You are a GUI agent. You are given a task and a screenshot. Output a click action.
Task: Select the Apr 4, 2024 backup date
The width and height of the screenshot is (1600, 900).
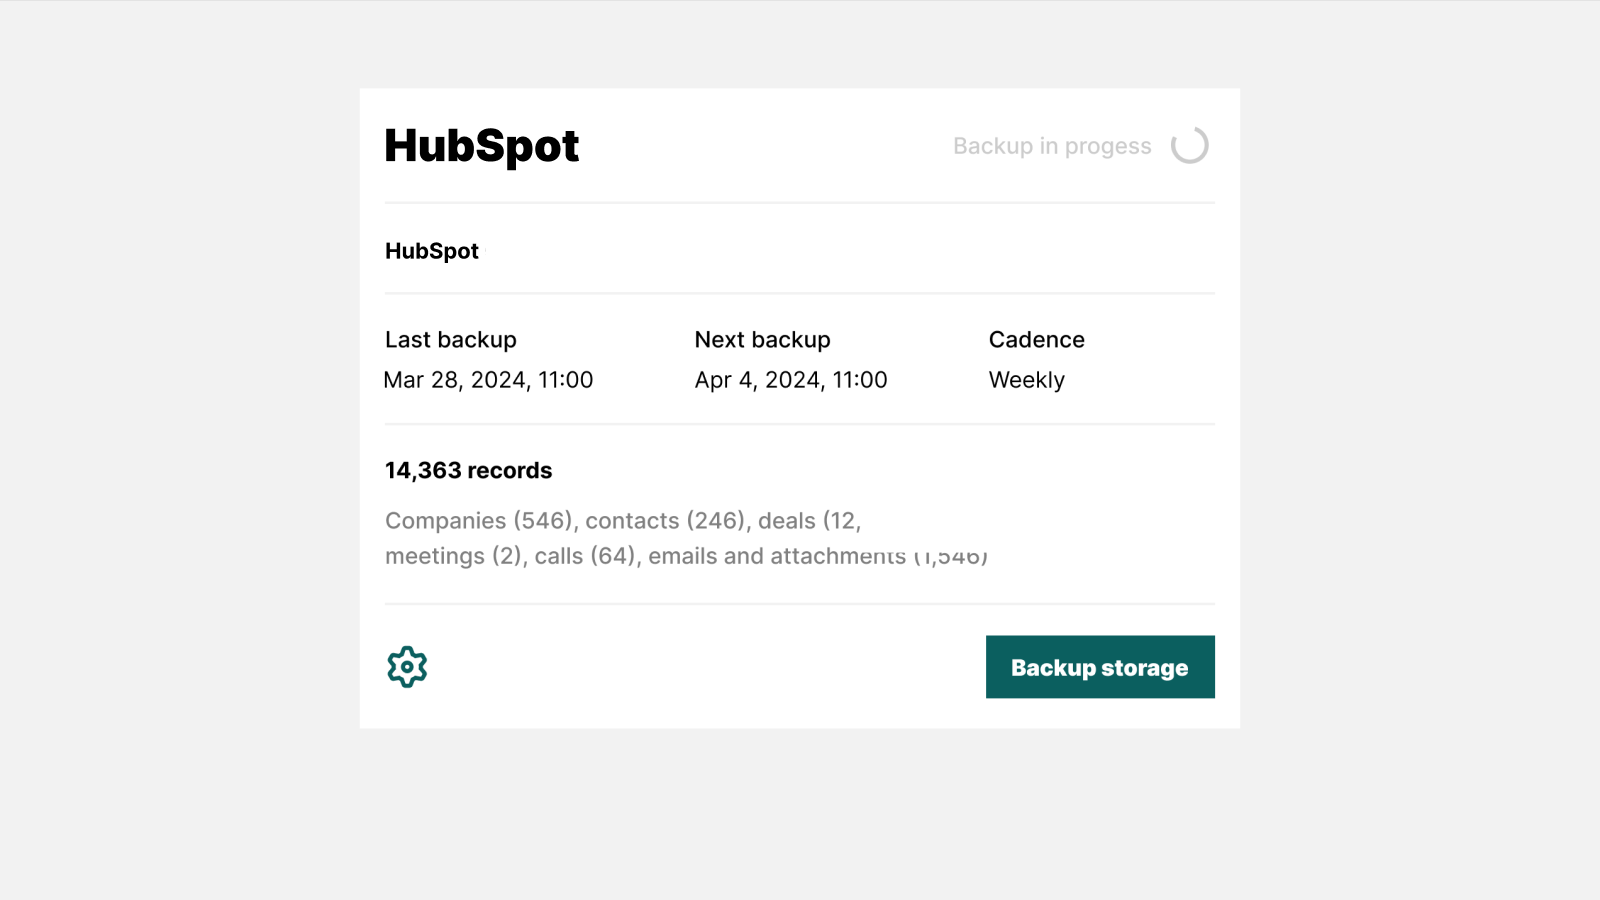point(791,380)
